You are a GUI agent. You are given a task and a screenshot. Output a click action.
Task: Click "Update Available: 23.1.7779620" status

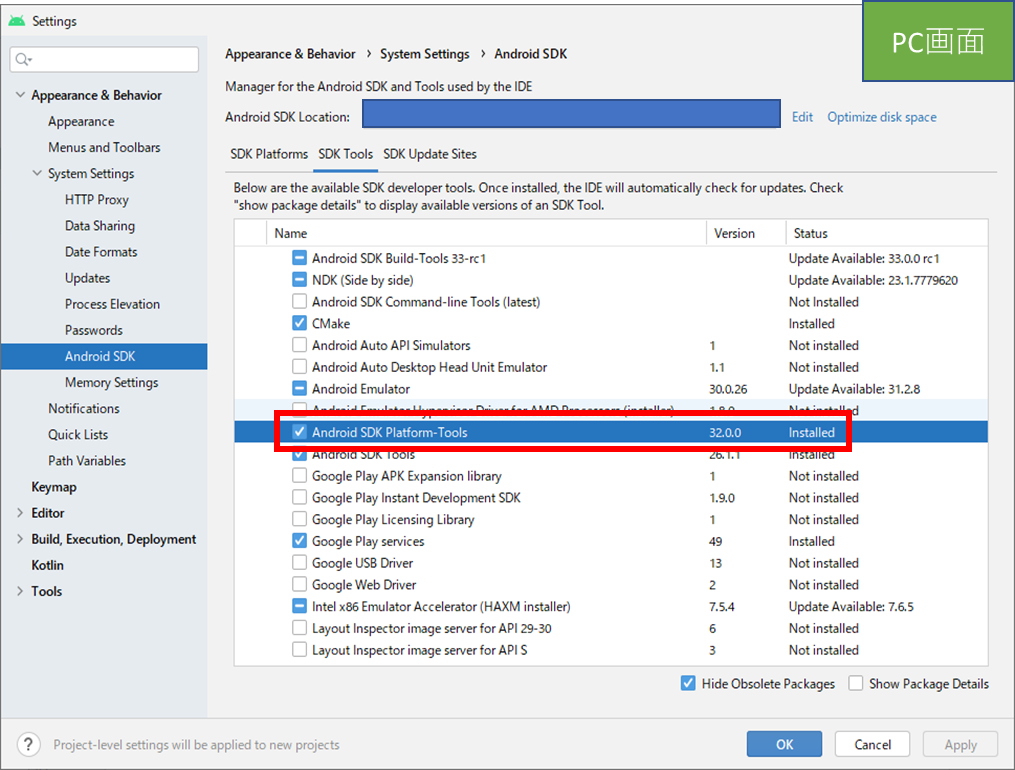(x=873, y=280)
